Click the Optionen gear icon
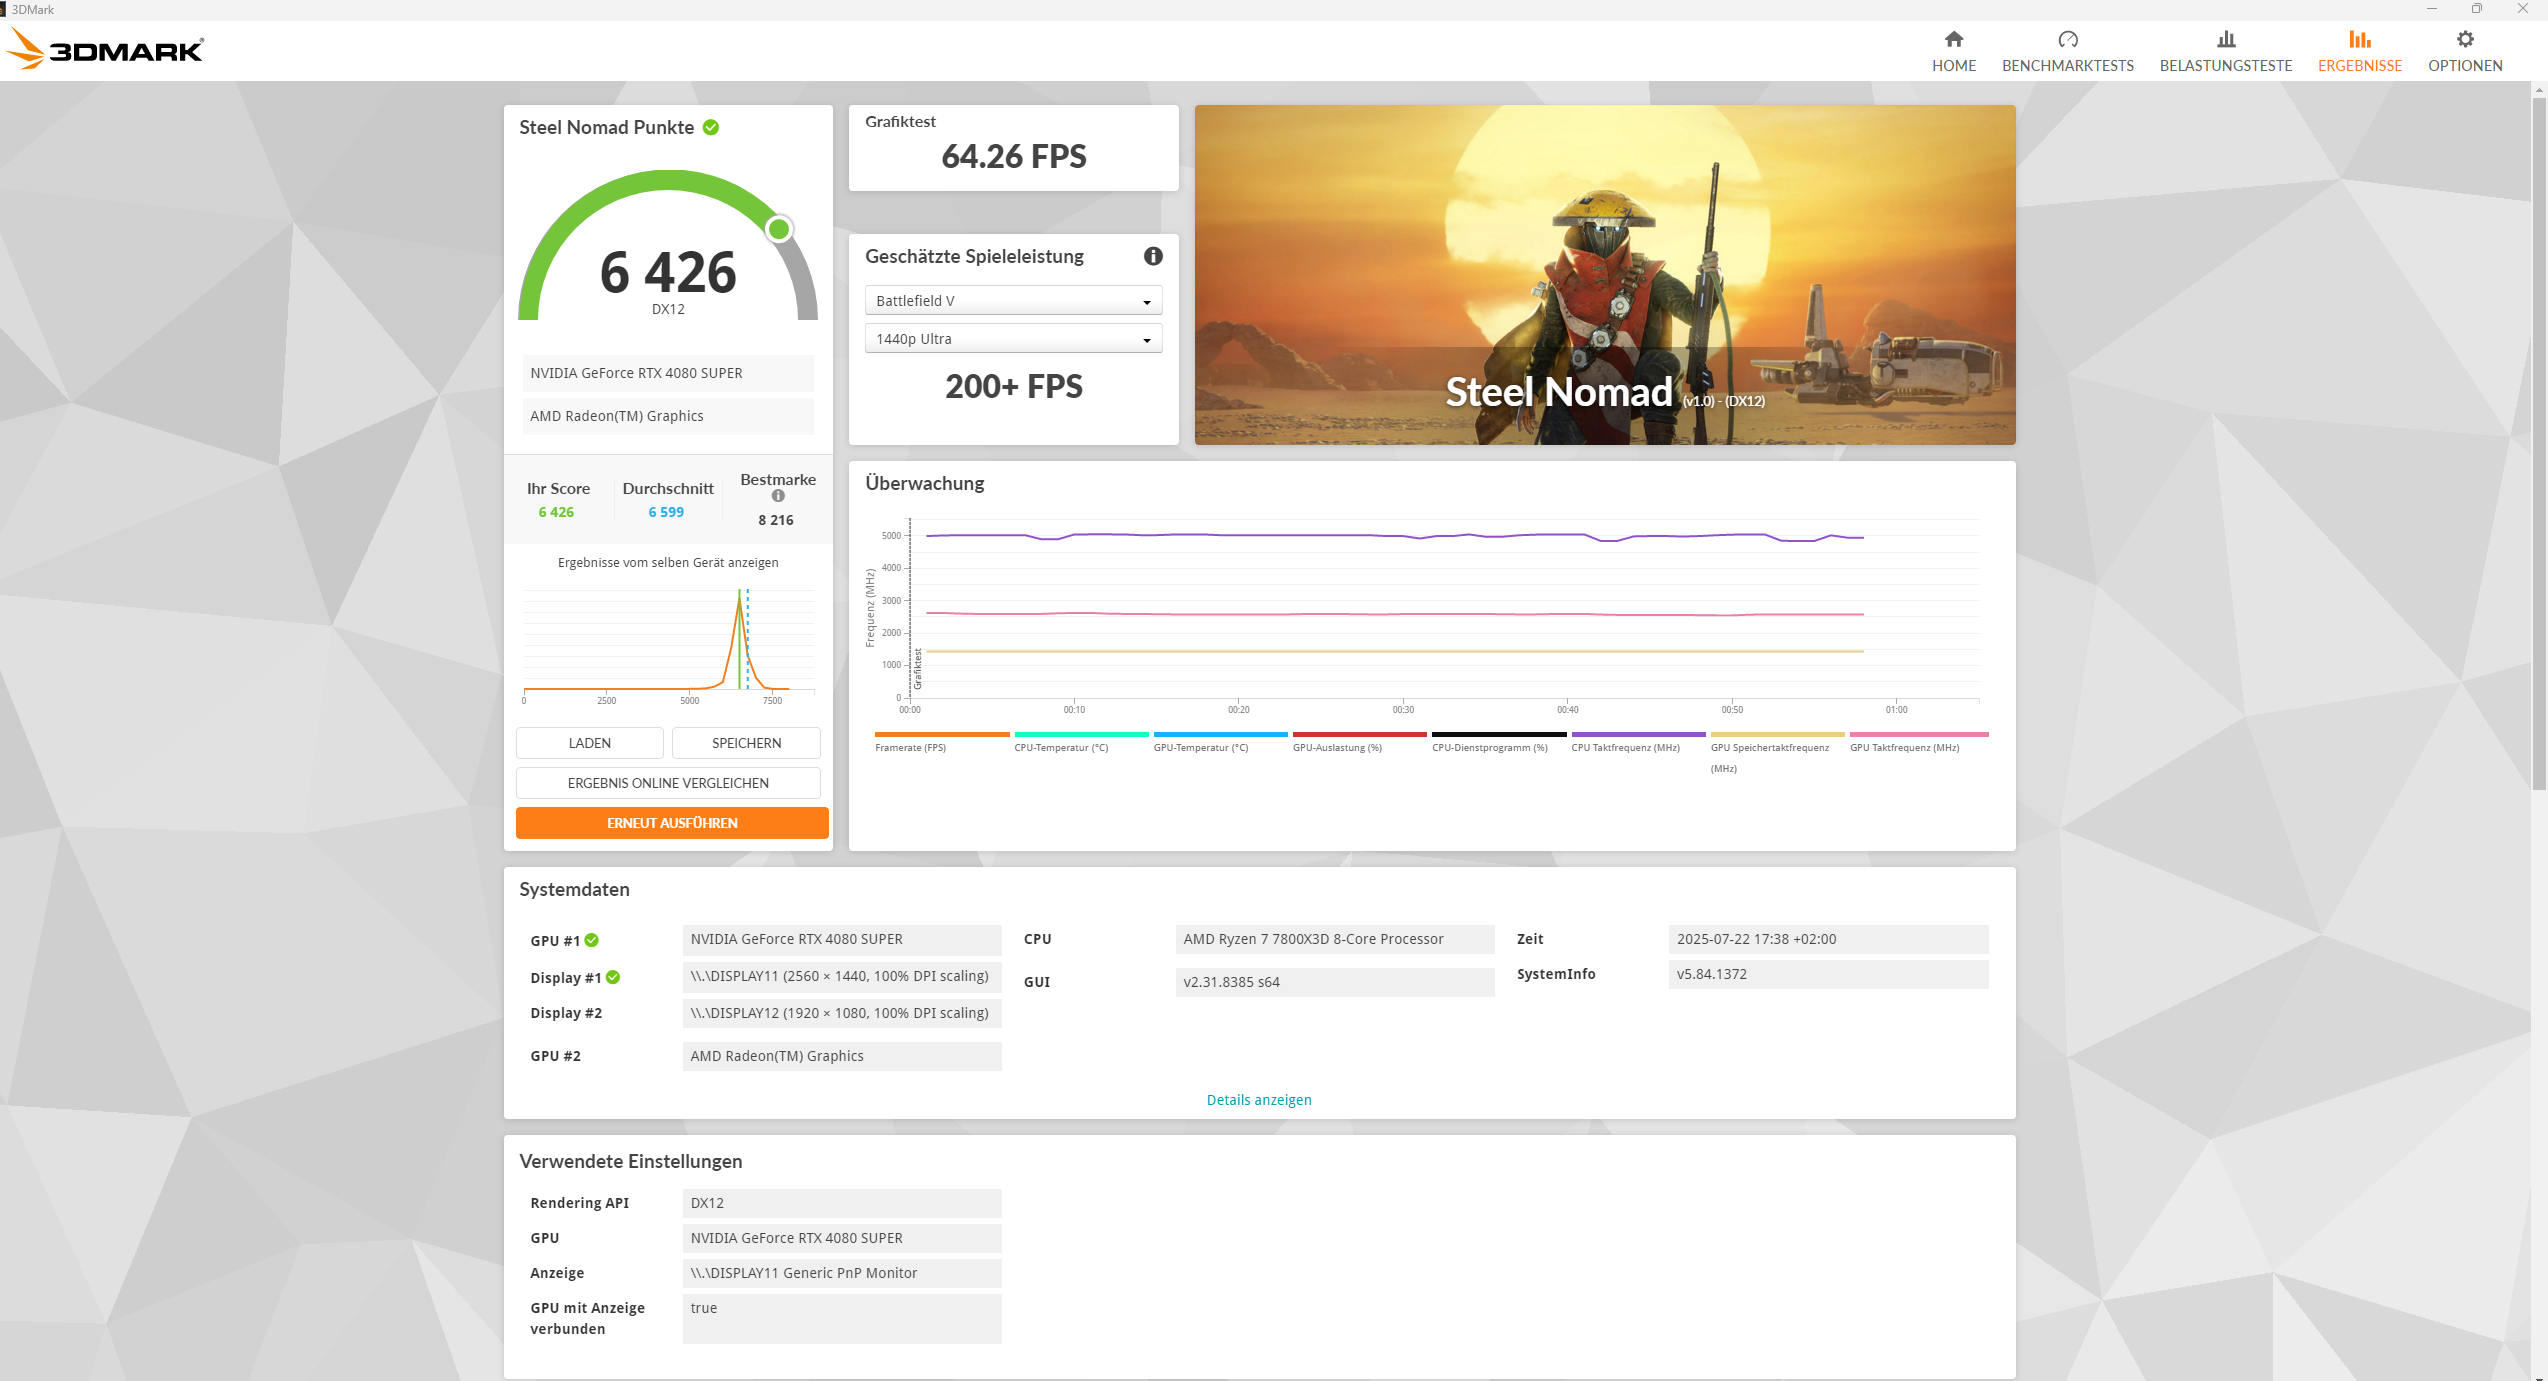Image resolution: width=2548 pixels, height=1381 pixels. point(2464,39)
